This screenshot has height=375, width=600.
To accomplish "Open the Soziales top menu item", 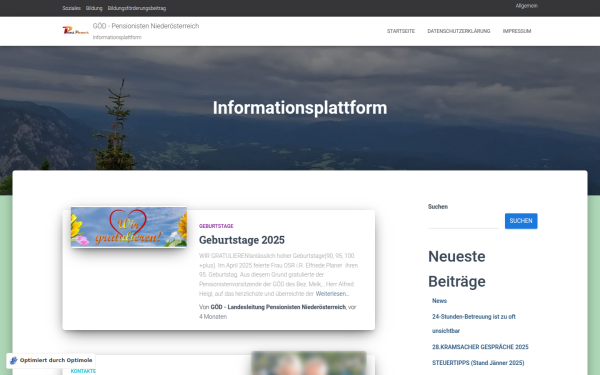I will pyautogui.click(x=72, y=8).
